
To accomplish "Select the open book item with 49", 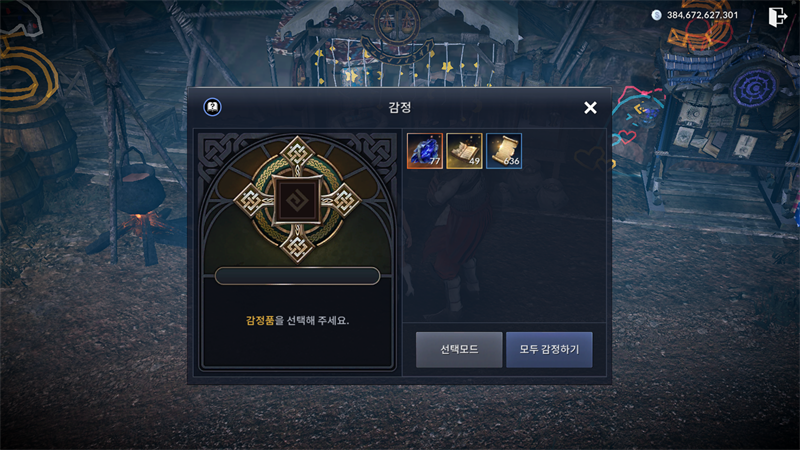I will (x=464, y=151).
